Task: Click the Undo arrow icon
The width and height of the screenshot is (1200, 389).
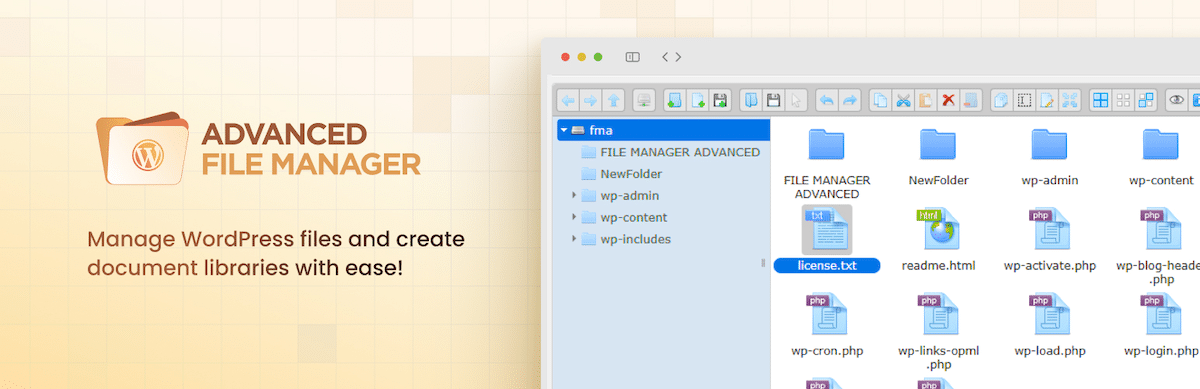Action: (827, 100)
